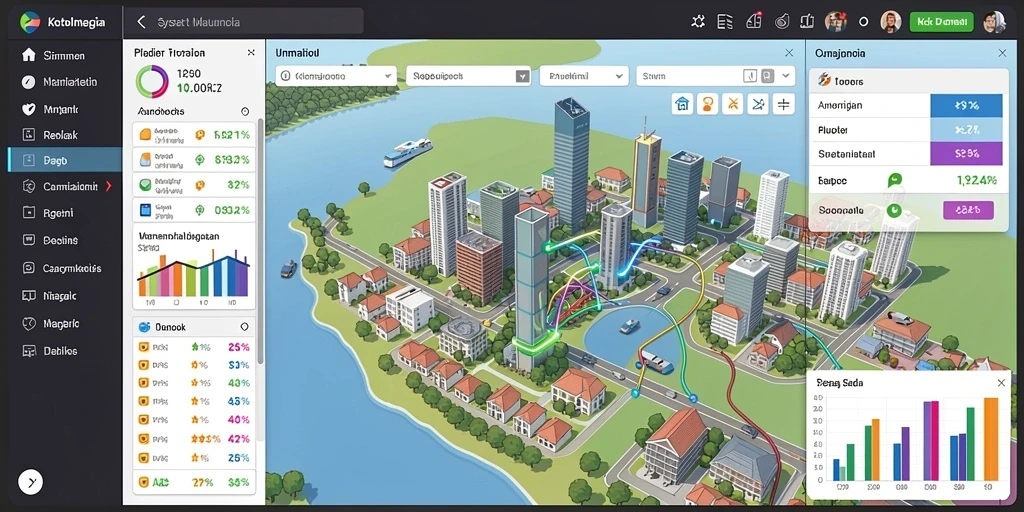Select Dagb in the left sidebar
The height and width of the screenshot is (512, 1024).
tap(65, 160)
